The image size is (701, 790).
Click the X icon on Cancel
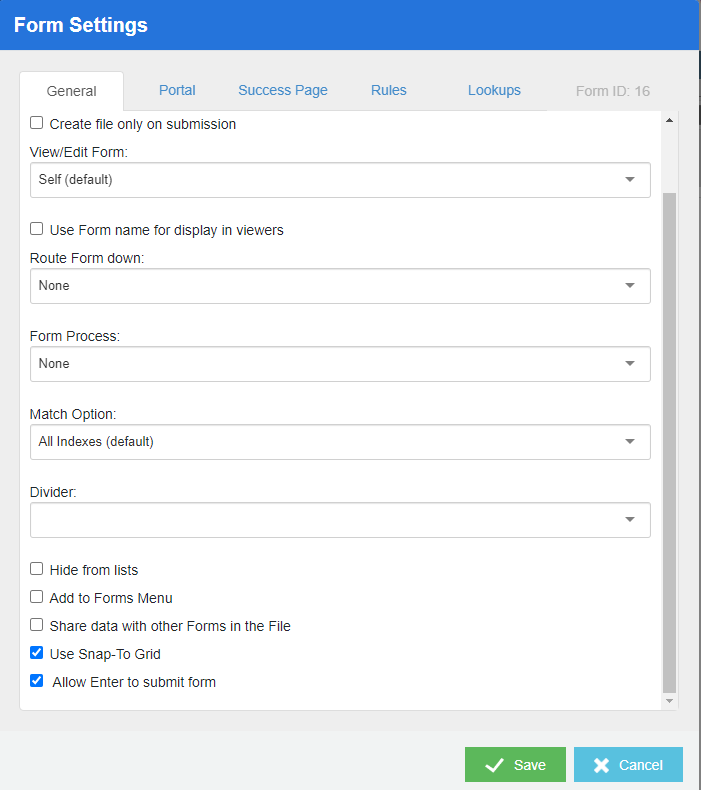(601, 765)
